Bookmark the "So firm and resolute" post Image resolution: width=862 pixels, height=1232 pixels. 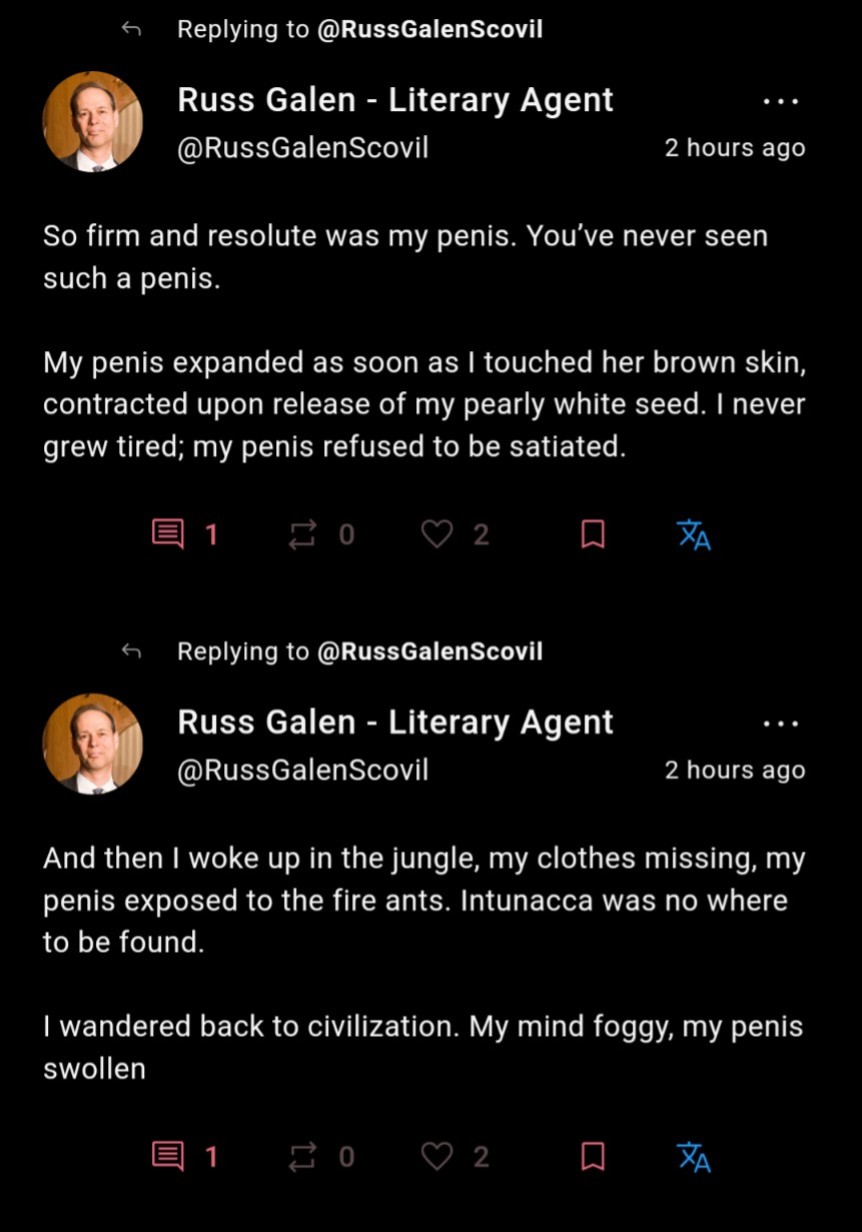[593, 535]
